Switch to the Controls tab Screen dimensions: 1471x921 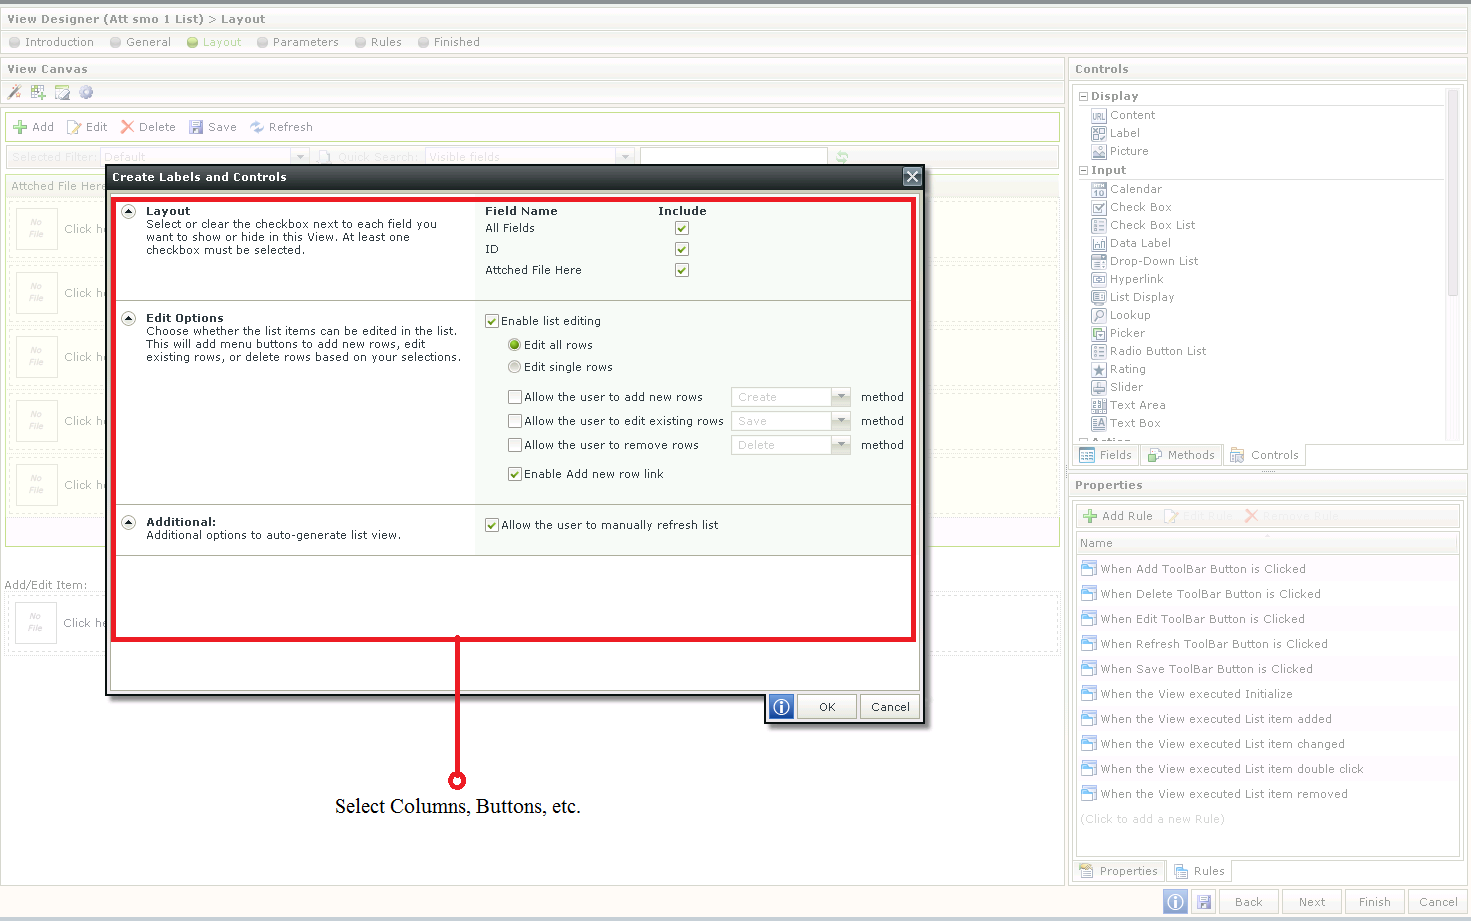1265,455
